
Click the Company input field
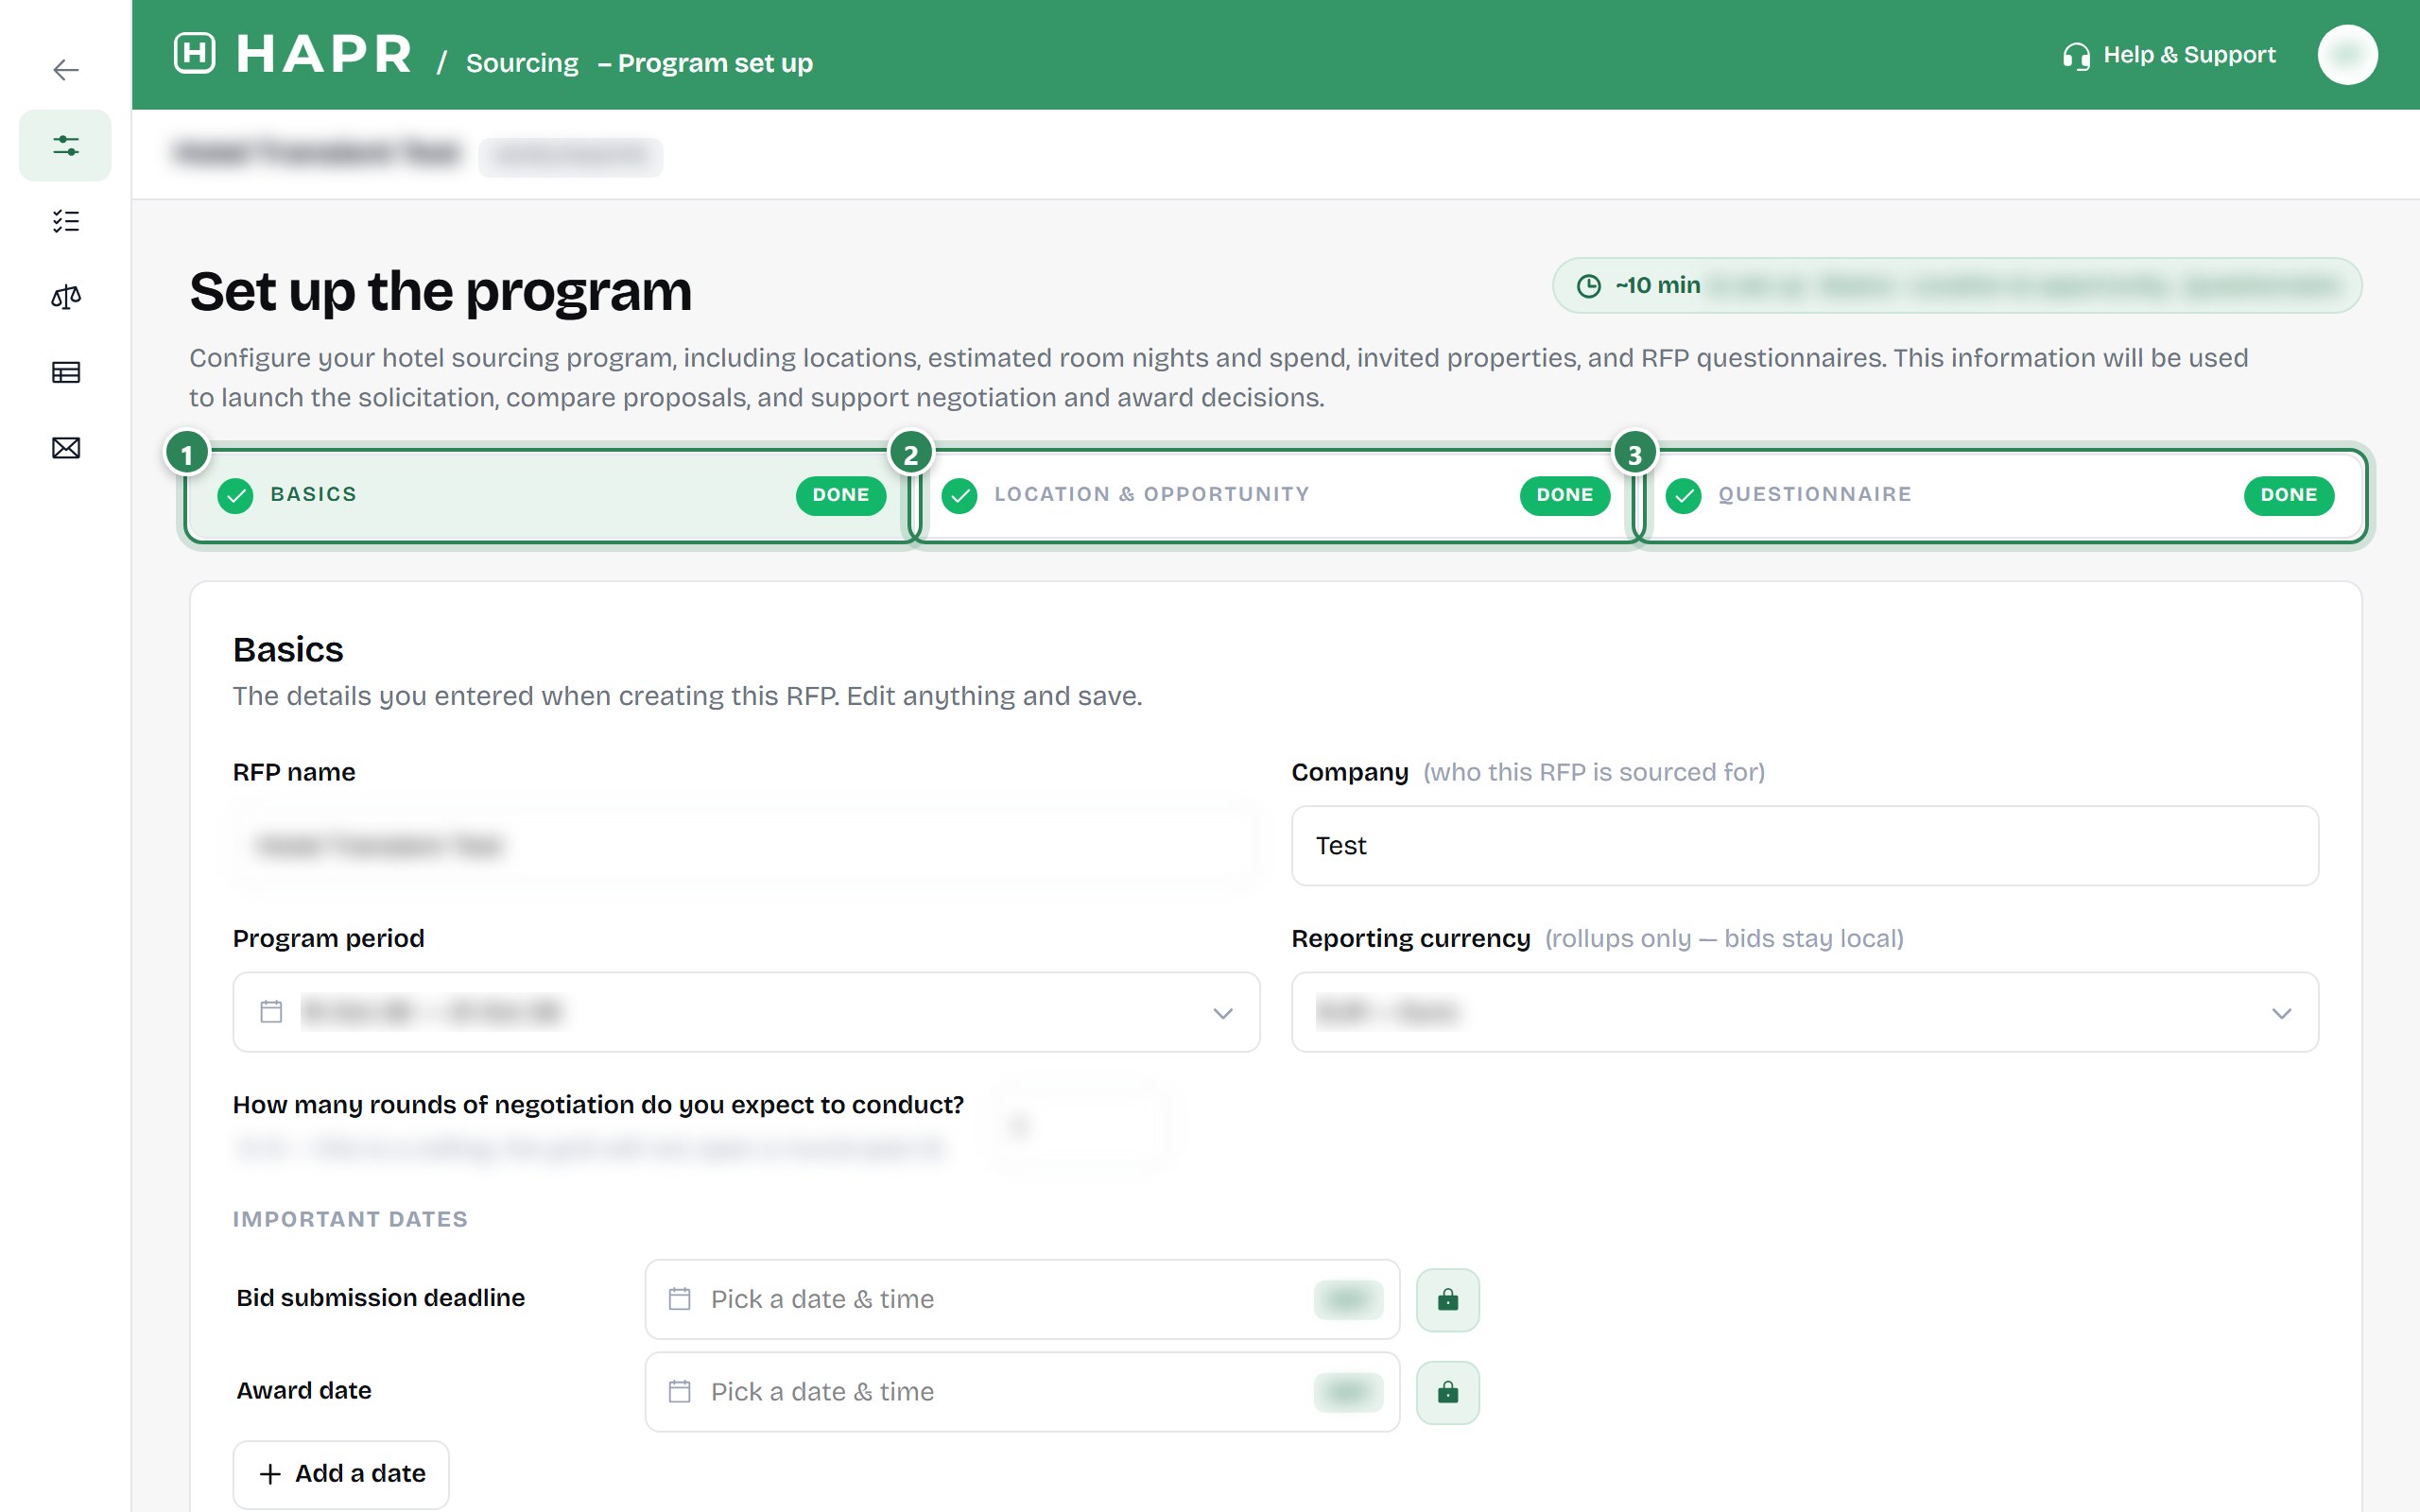(1804, 845)
